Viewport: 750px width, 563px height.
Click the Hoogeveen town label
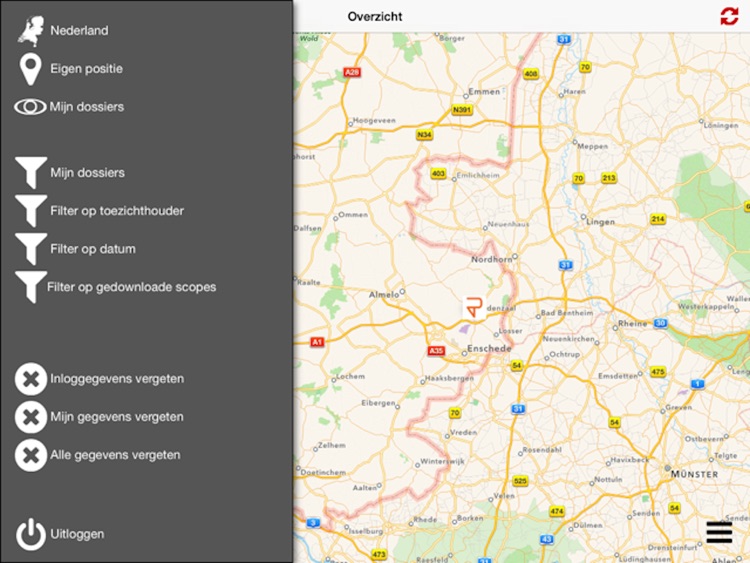point(374,121)
